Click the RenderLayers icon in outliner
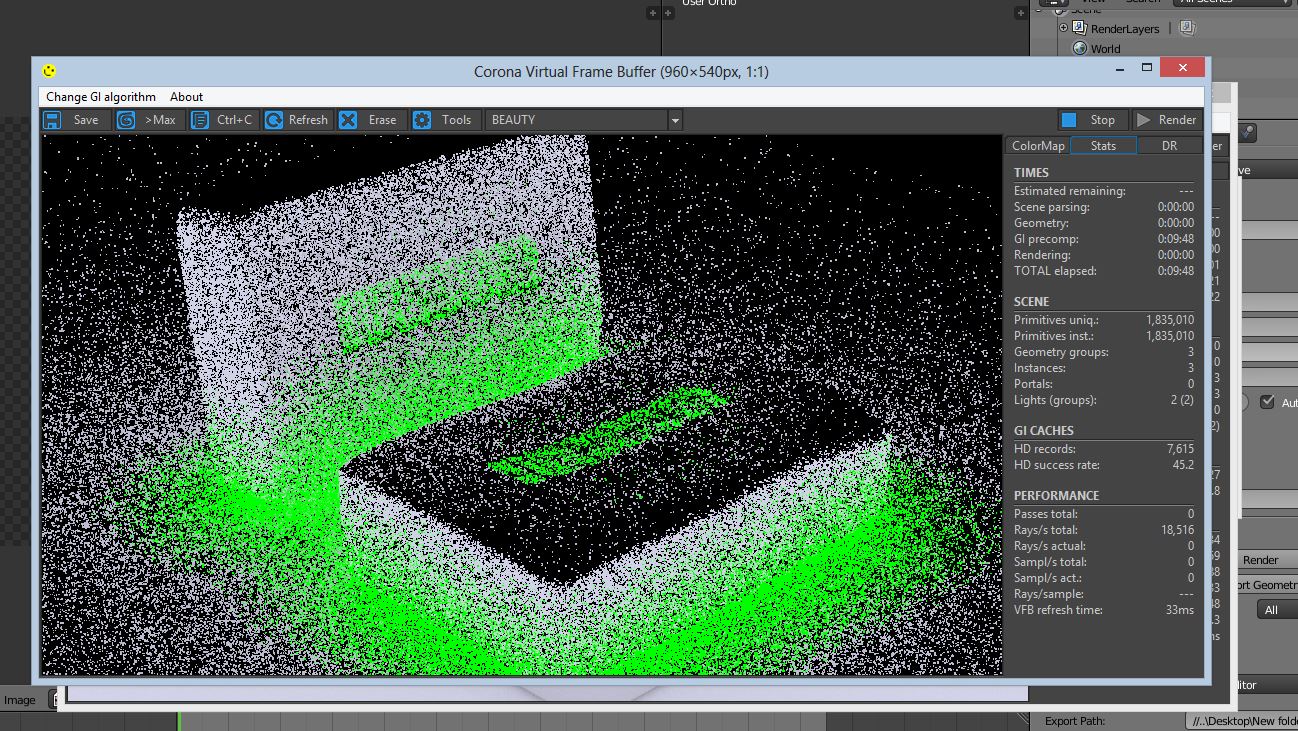The width and height of the screenshot is (1298, 731). pyautogui.click(x=1080, y=28)
